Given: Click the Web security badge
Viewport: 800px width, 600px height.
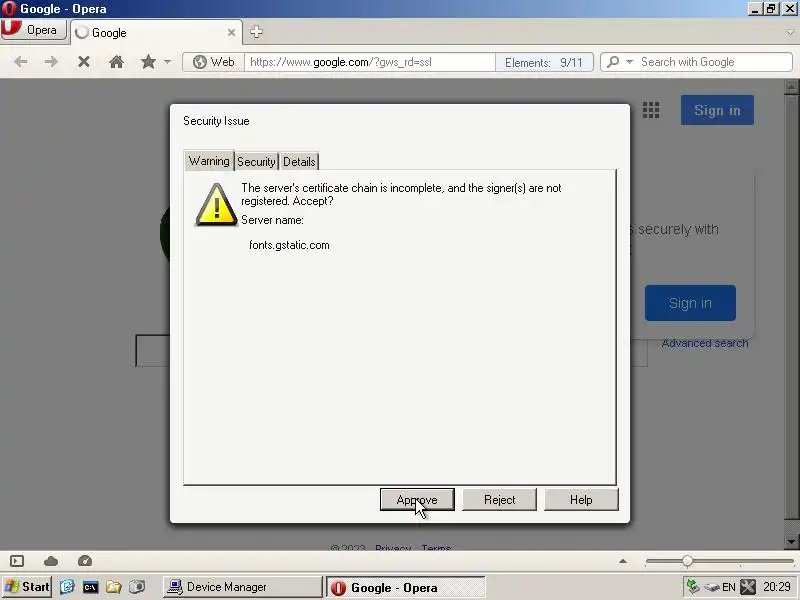Looking at the screenshot, I should point(214,62).
